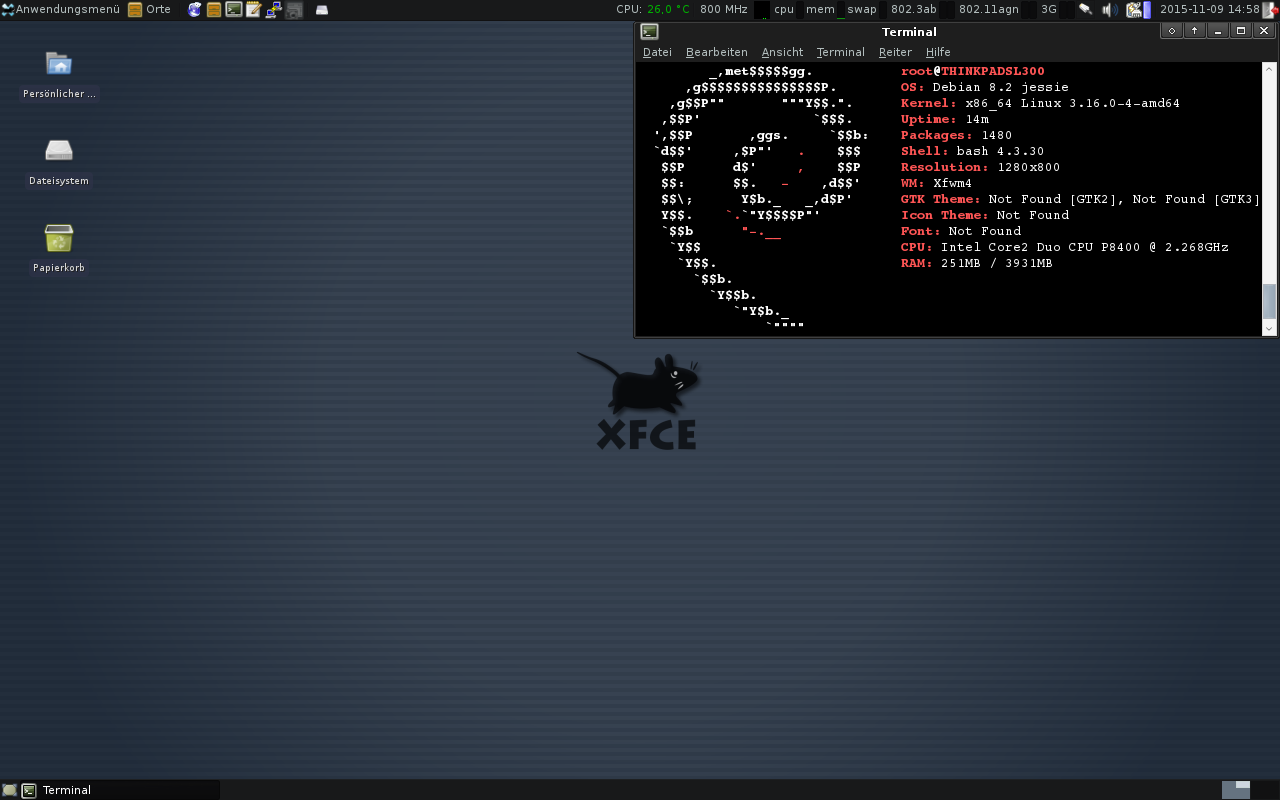
Task: Open the file manager launcher in the panel
Action: (214, 9)
